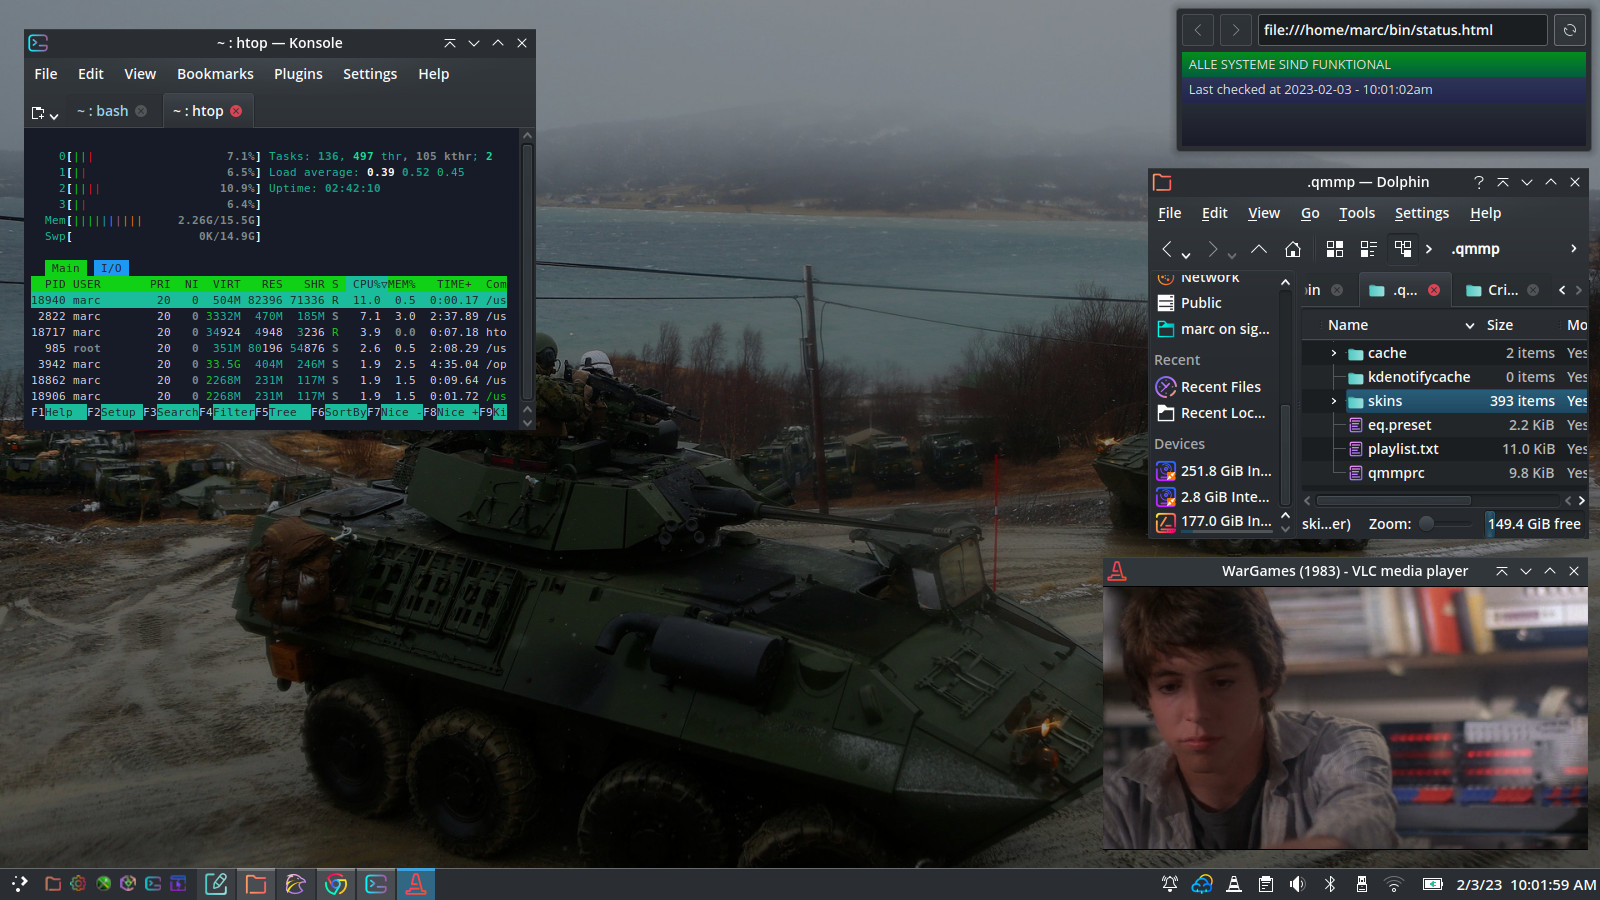Click the 149.4 GiB free space bar

point(1534,524)
